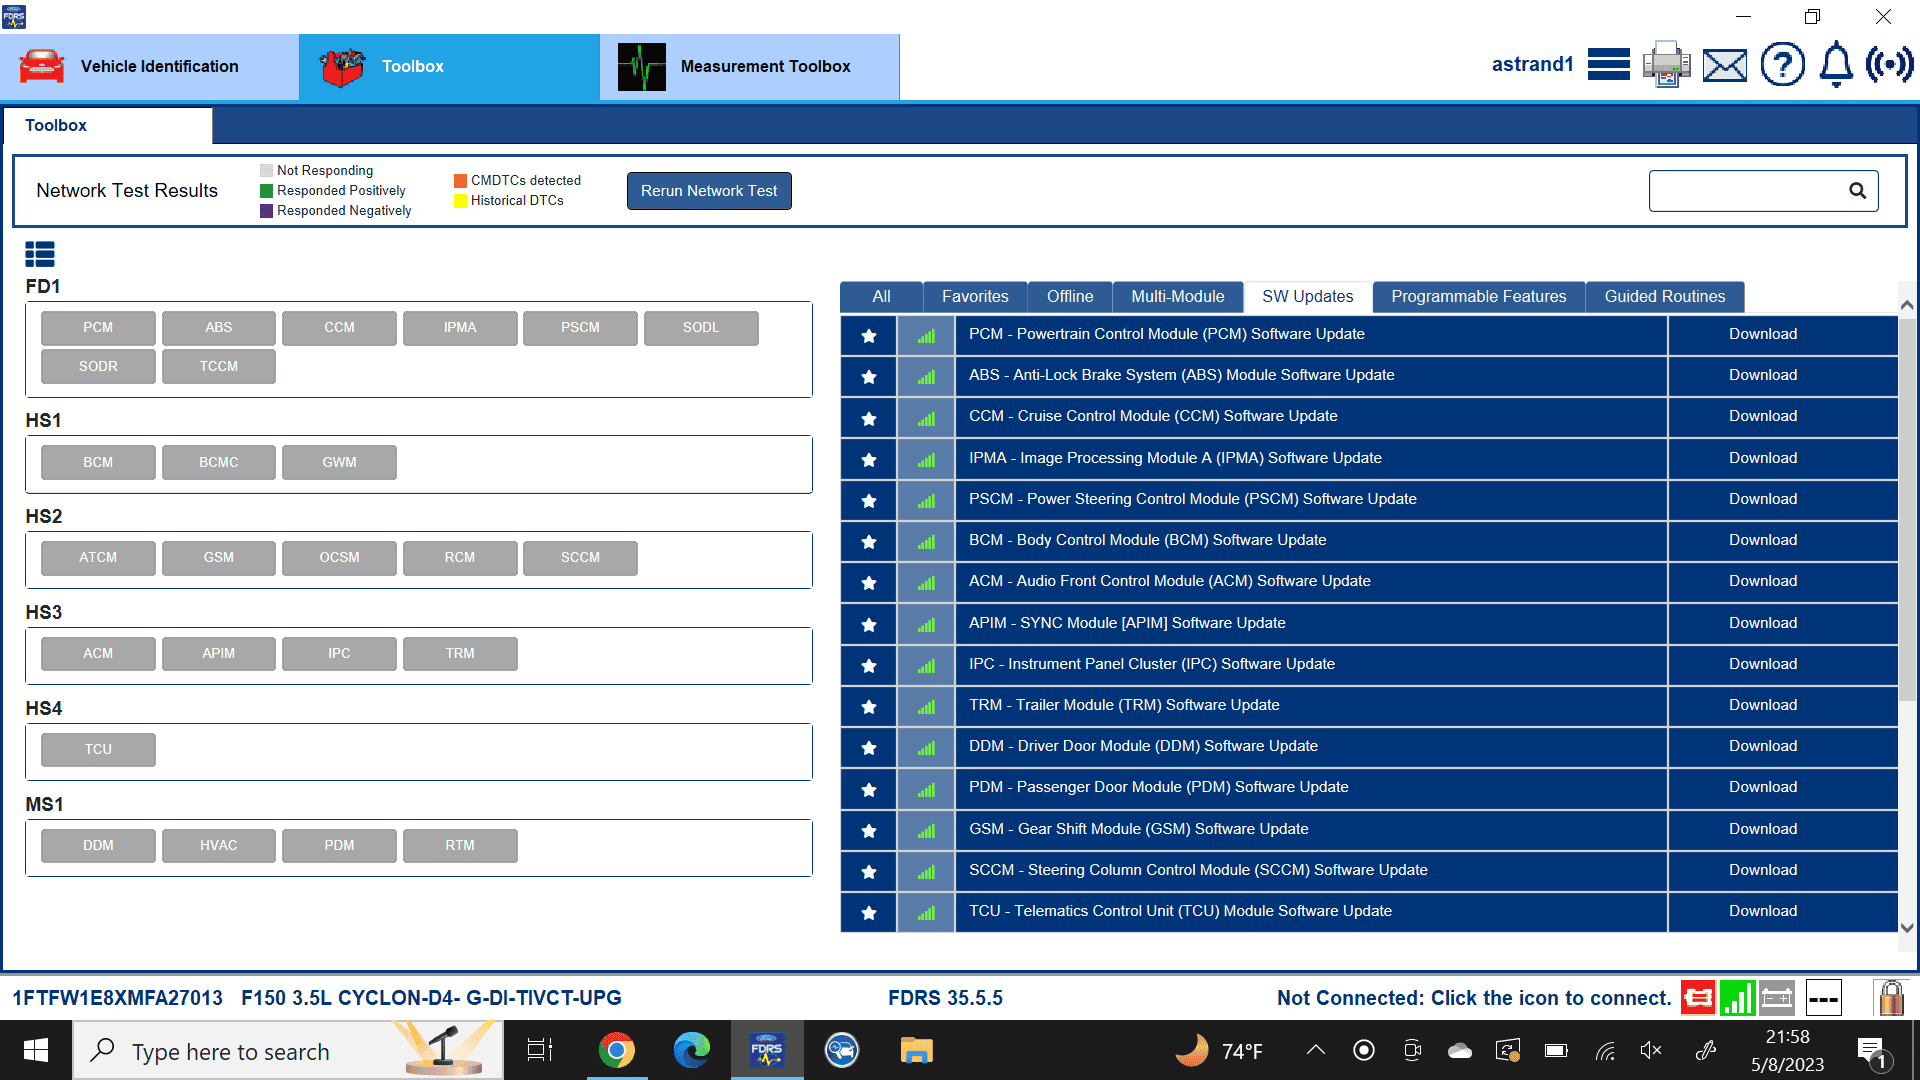Show hidden system tray icons chevron

[1315, 1050]
